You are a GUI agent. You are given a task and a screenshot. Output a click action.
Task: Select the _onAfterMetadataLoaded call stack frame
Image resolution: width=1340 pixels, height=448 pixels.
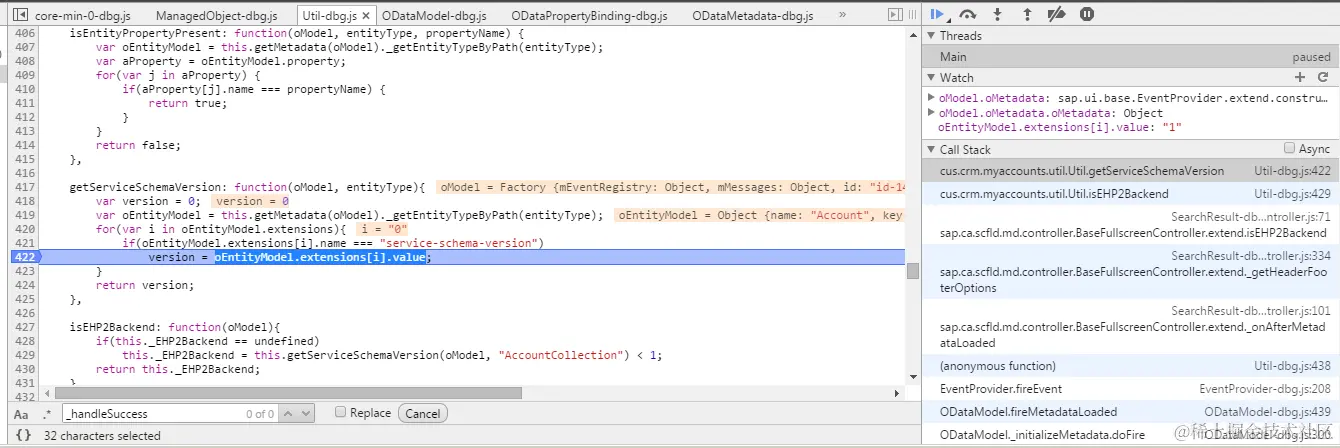(x=1130, y=327)
